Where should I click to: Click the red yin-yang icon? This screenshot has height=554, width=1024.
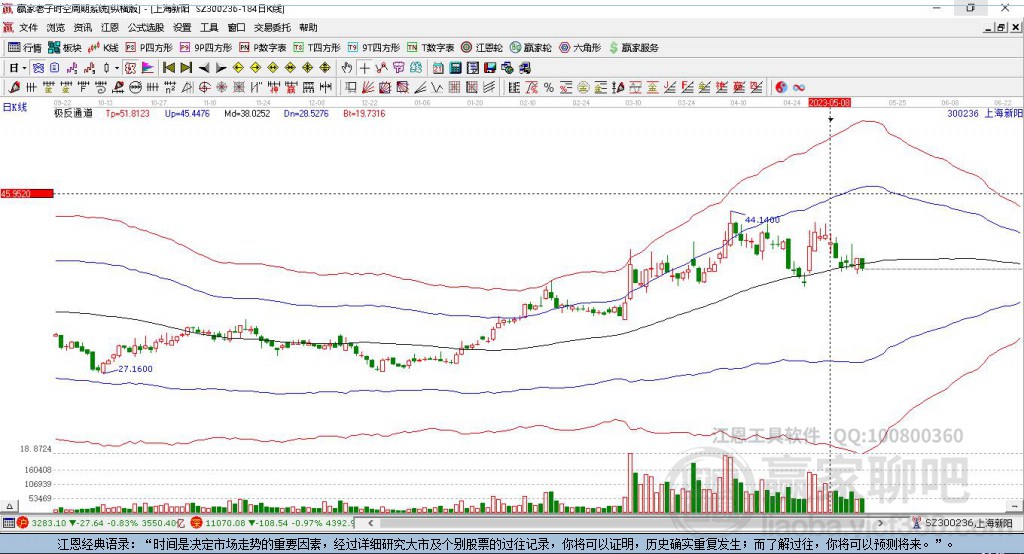(x=781, y=87)
